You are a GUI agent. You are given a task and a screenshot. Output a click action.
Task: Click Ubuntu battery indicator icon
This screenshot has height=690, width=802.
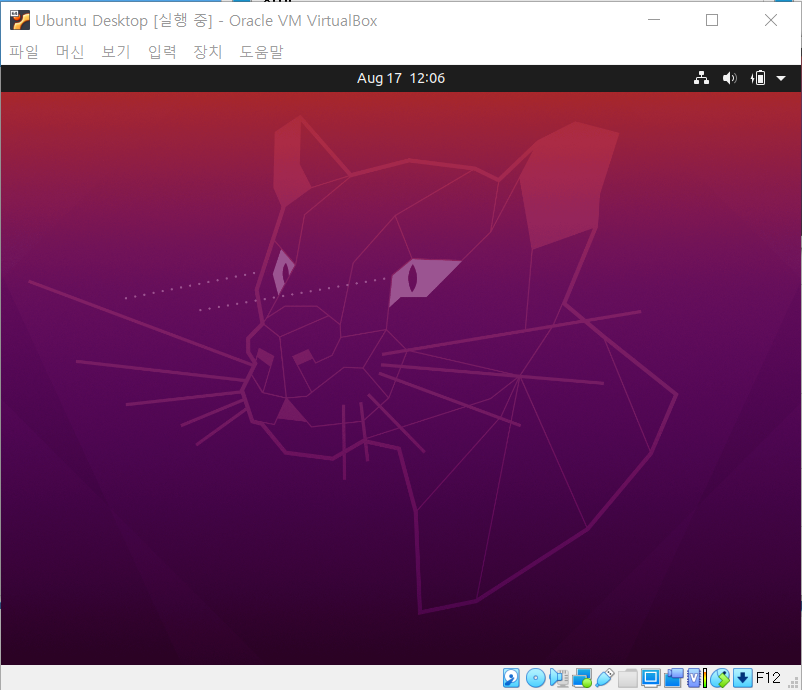758,78
